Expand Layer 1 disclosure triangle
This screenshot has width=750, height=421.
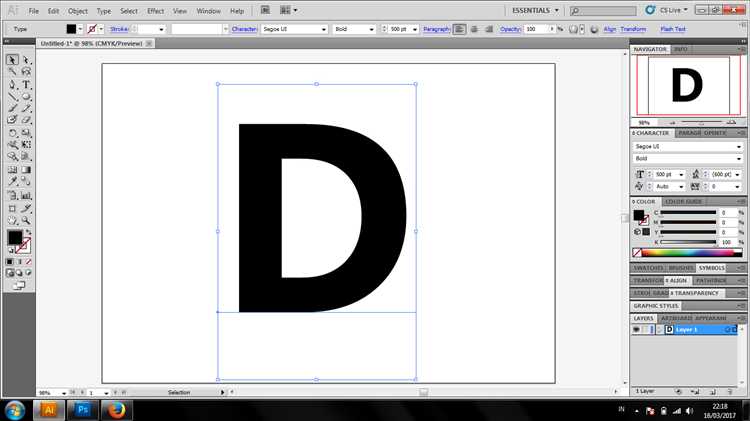[x=660, y=330]
